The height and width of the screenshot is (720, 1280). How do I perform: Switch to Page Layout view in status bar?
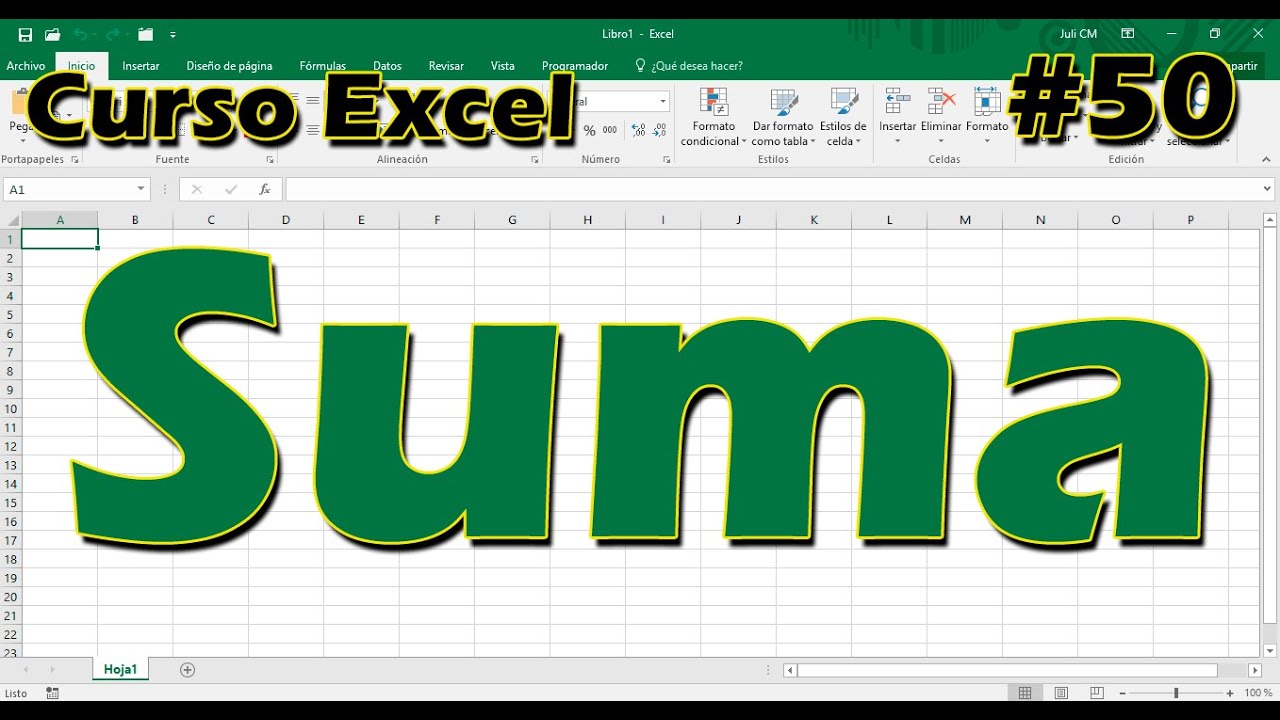[1061, 693]
